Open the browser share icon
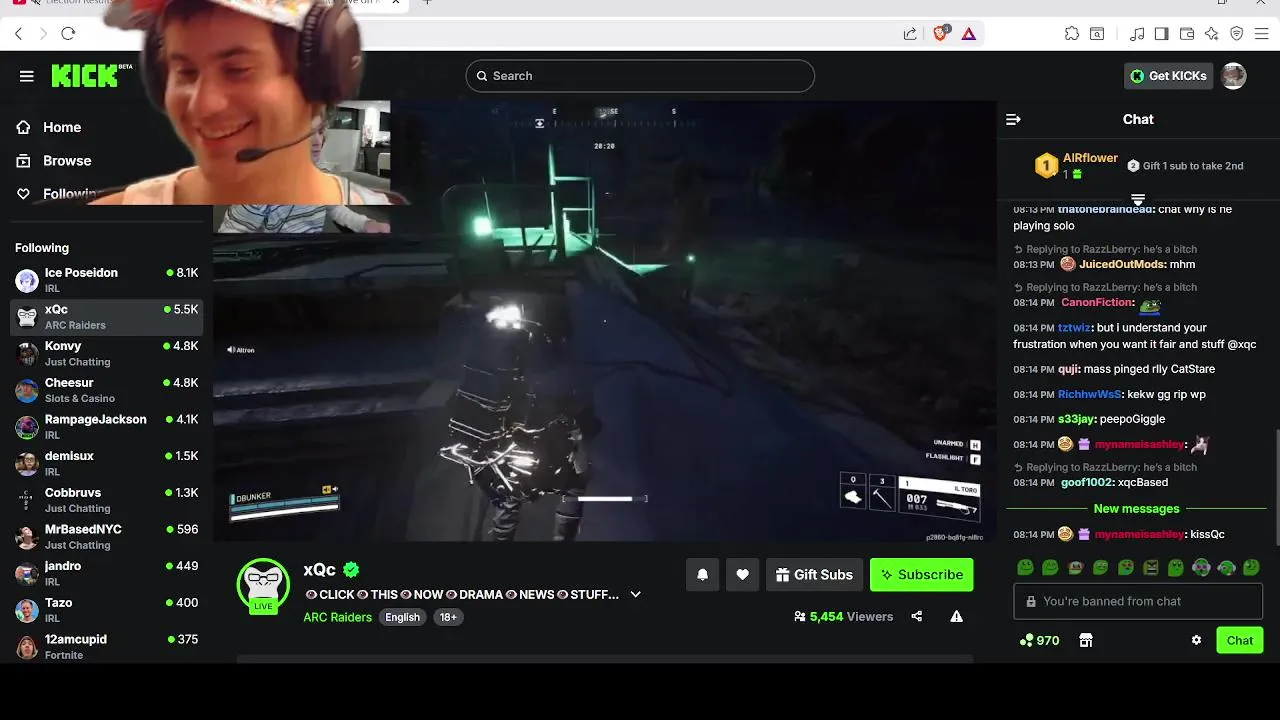The image size is (1280, 720). tap(910, 34)
